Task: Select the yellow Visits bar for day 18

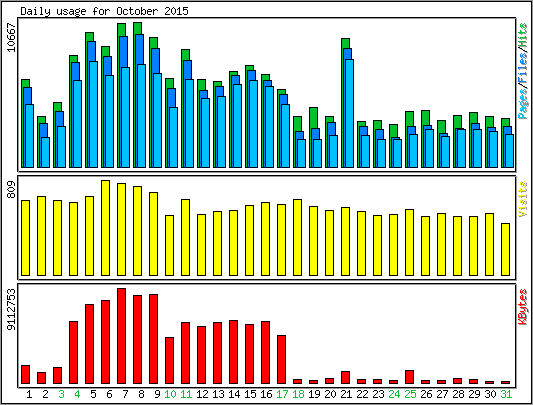Action: coord(297,237)
